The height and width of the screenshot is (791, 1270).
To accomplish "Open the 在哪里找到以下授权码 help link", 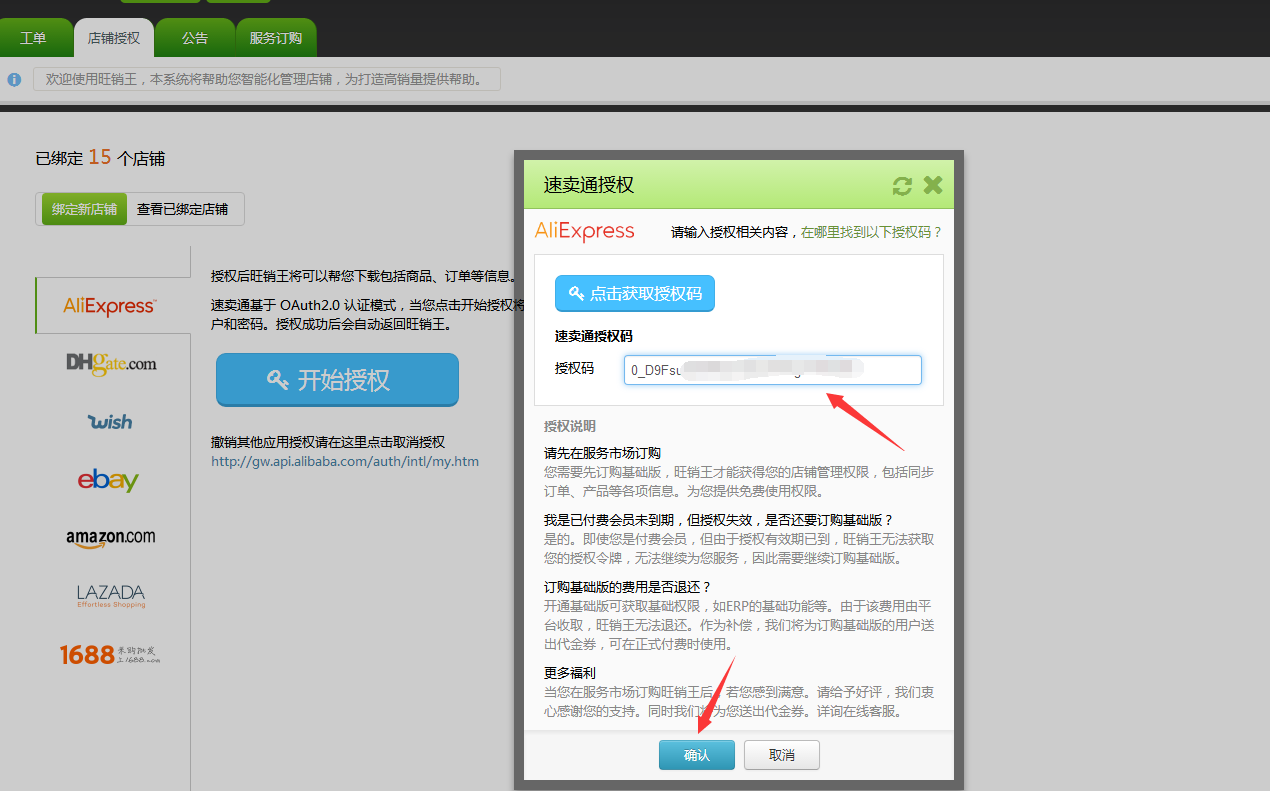I will pyautogui.click(x=871, y=232).
